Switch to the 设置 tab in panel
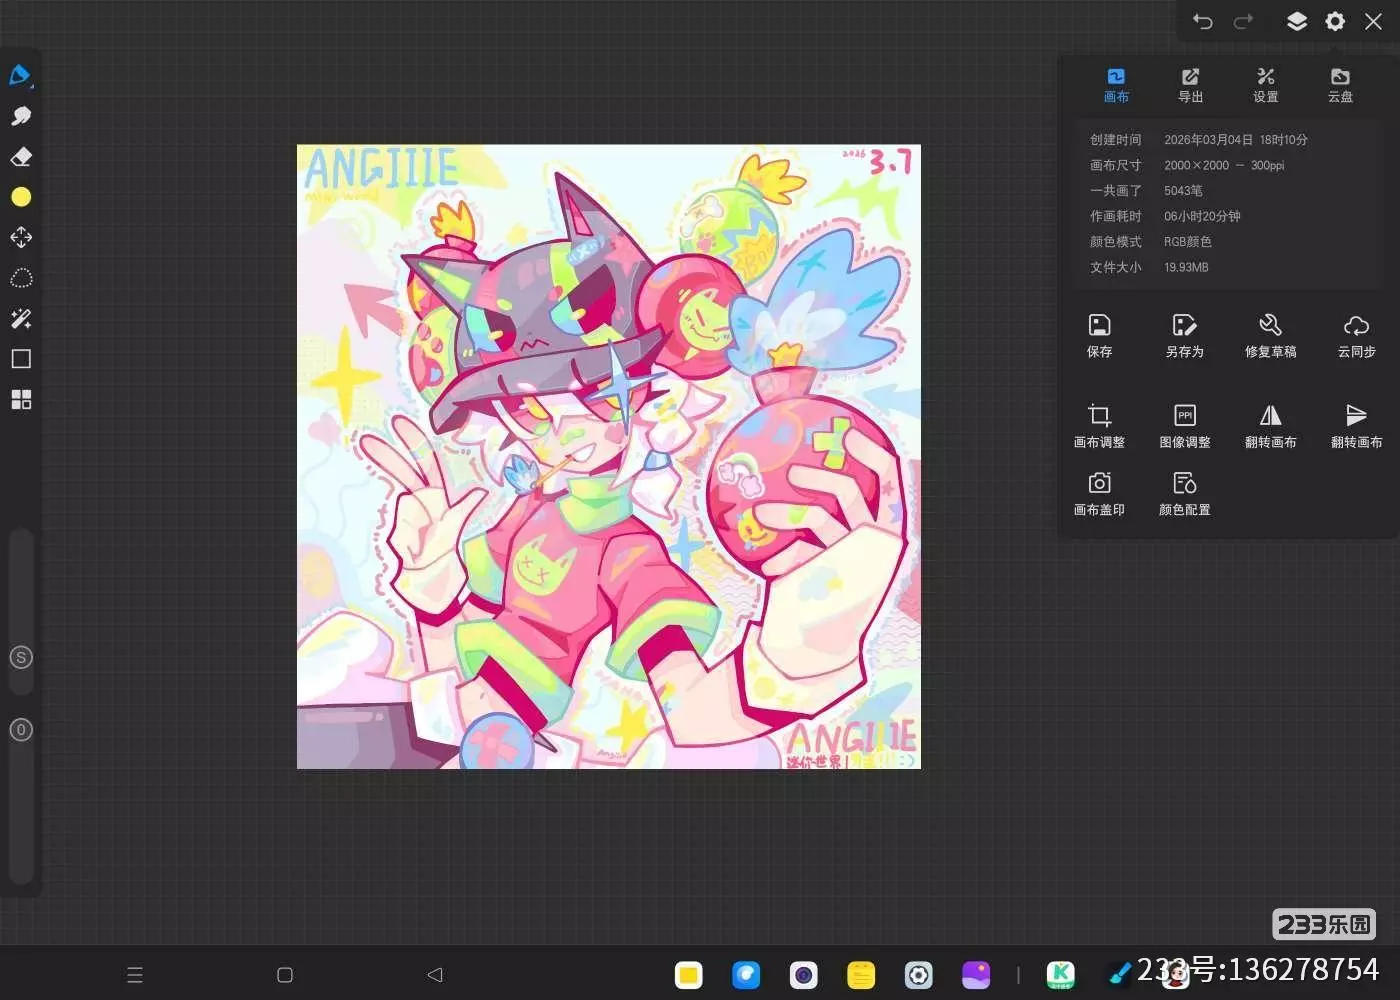1400x1000 pixels. [1265, 85]
